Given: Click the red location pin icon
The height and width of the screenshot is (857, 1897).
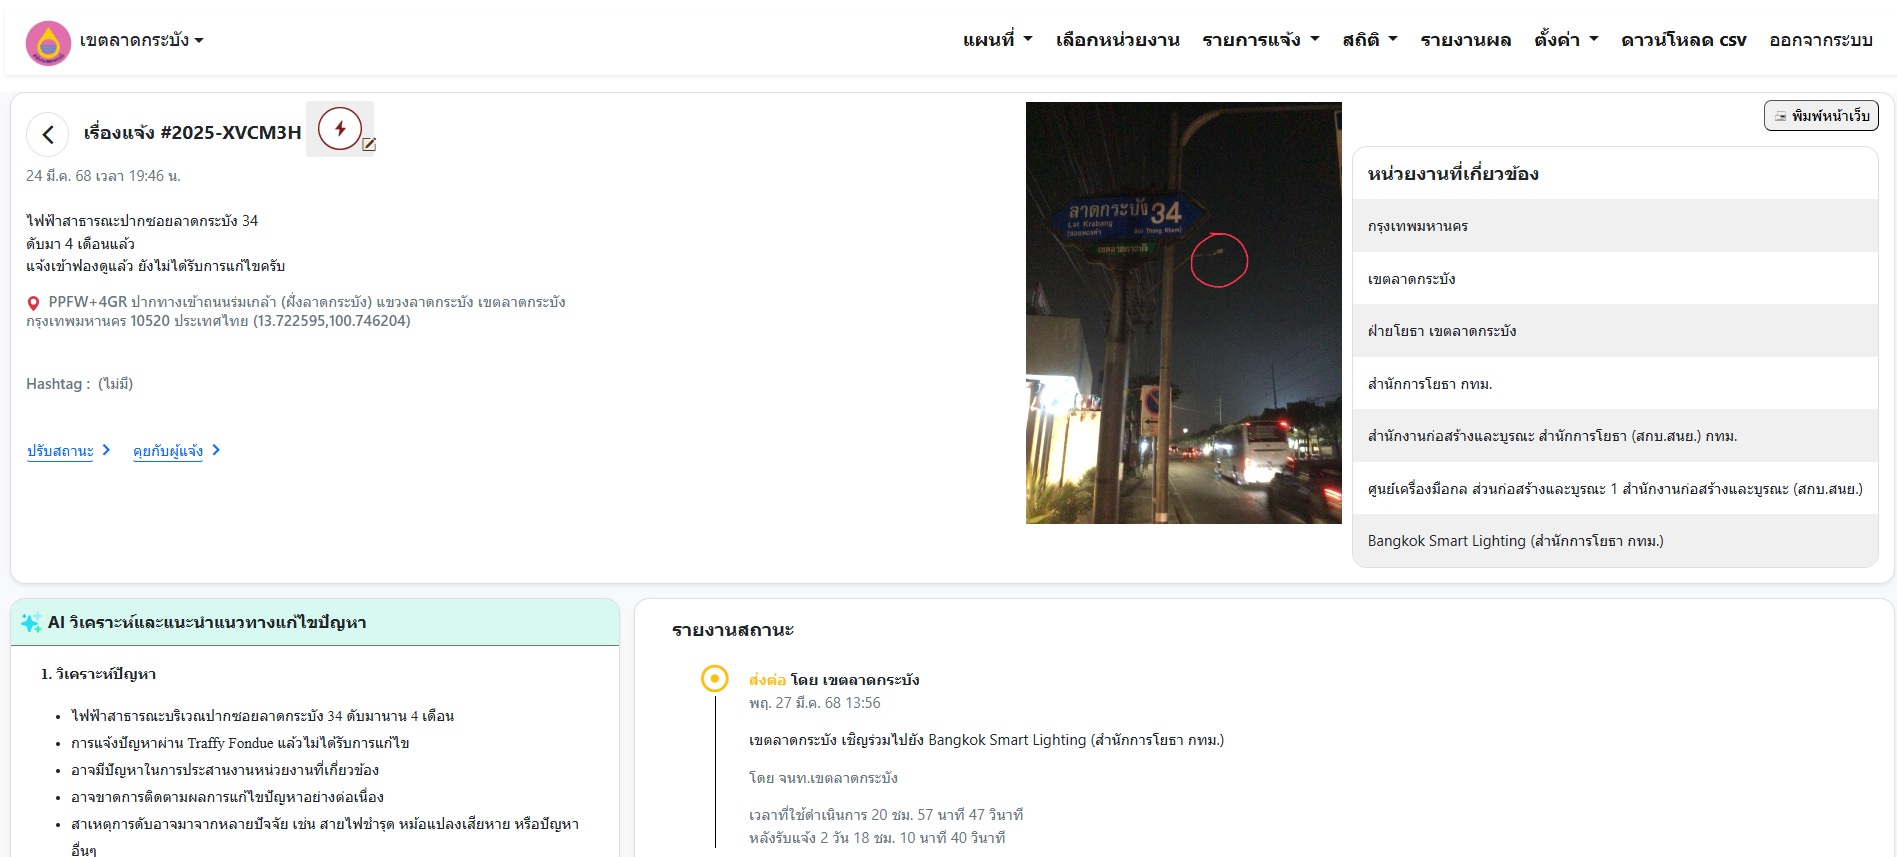Looking at the screenshot, I should click(x=33, y=303).
